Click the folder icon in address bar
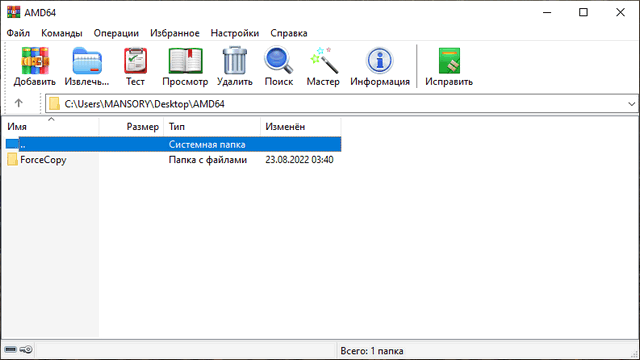This screenshot has height=360, width=640. click(x=54, y=104)
